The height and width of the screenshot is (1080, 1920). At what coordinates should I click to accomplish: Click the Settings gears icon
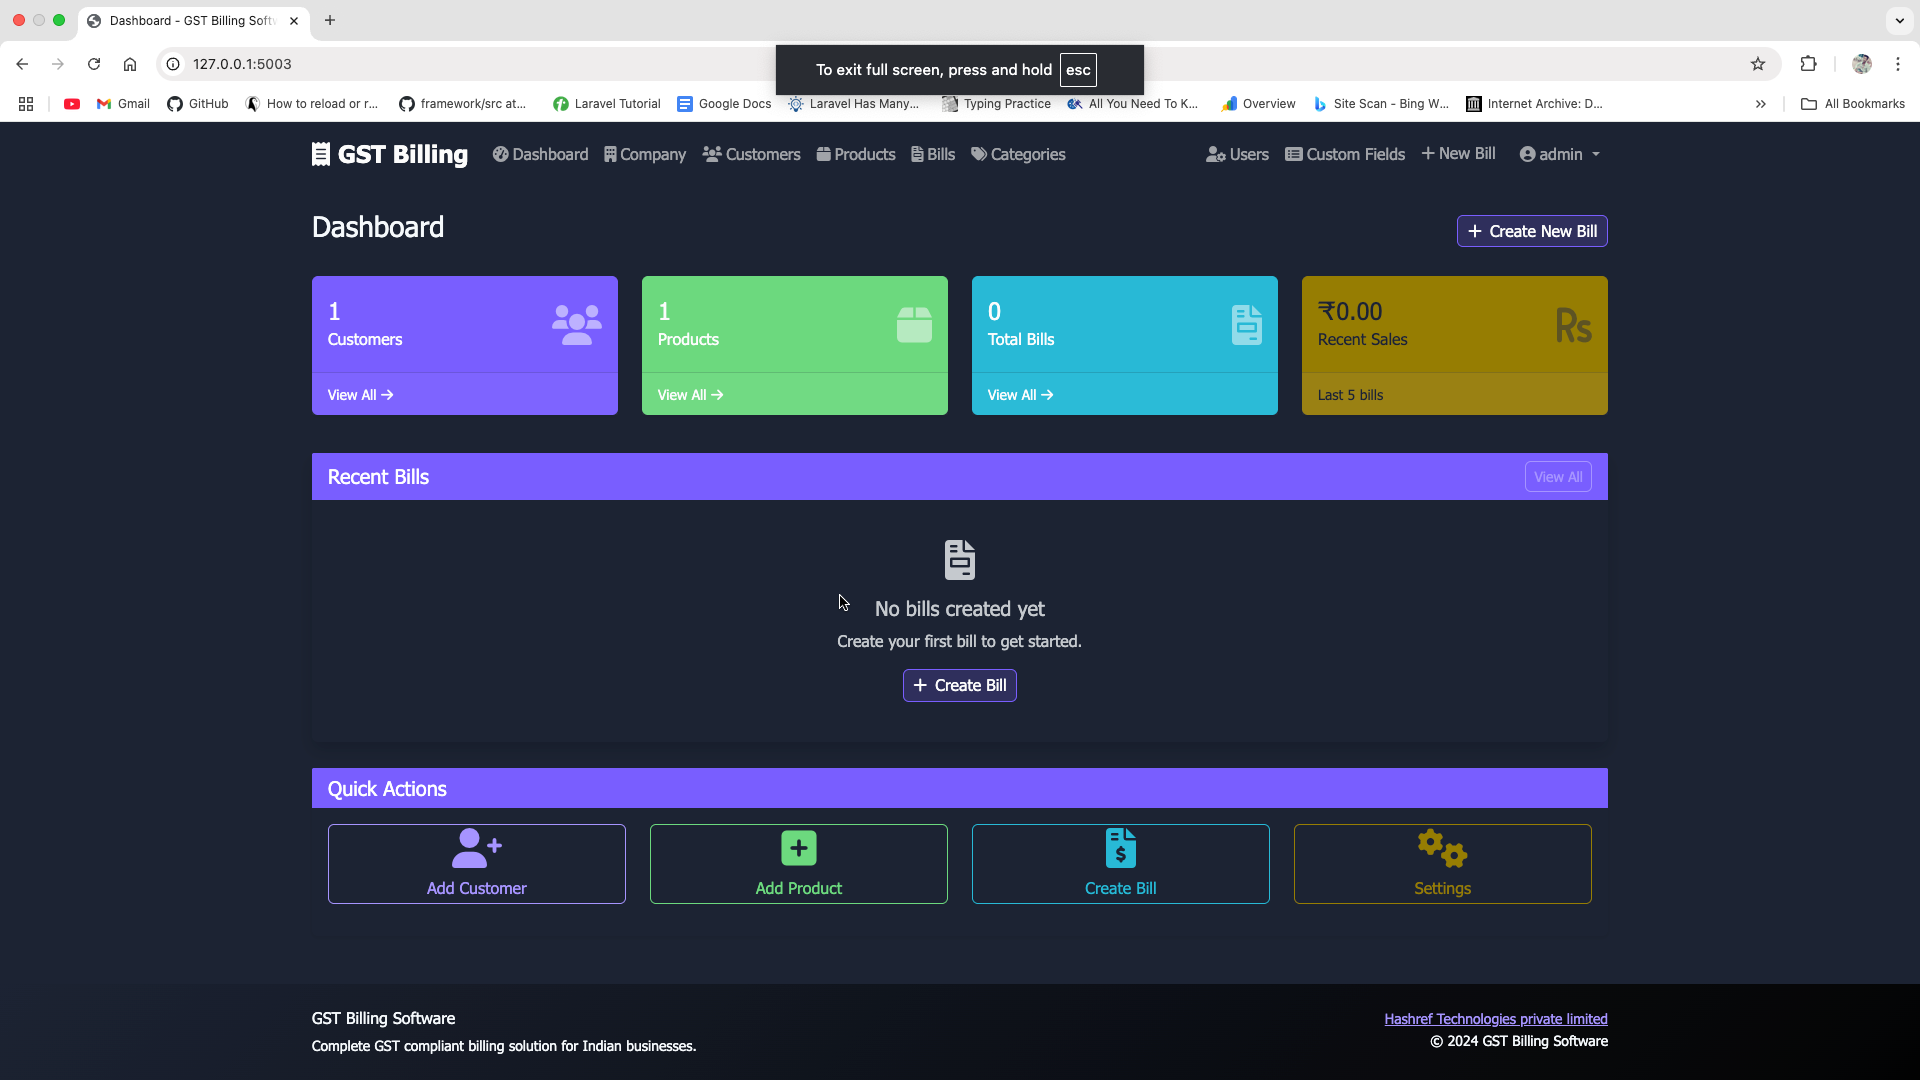coord(1442,848)
